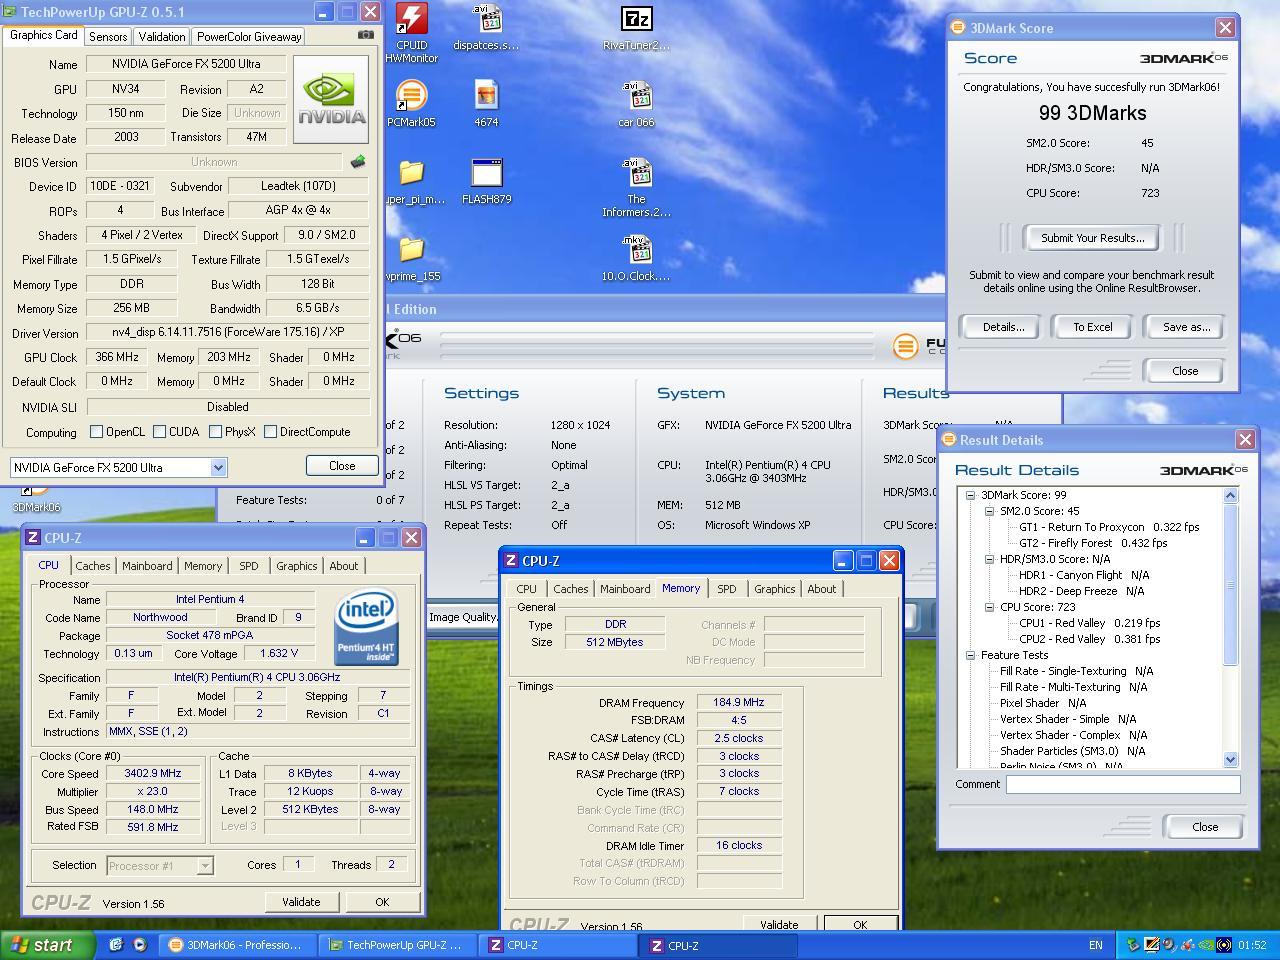Viewport: 1280px width, 960px height.
Task: Open the dispatces video file icon
Action: click(x=486, y=20)
